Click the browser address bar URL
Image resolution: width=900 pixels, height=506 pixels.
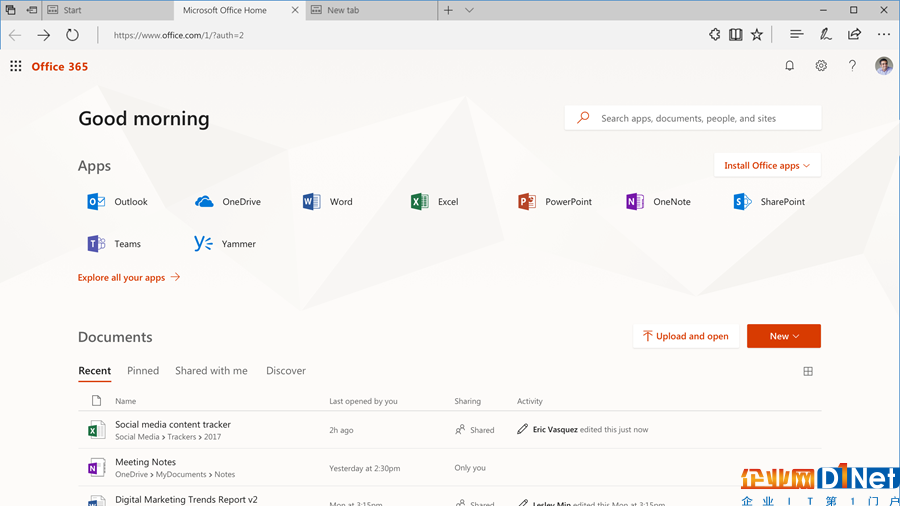[x=179, y=35]
